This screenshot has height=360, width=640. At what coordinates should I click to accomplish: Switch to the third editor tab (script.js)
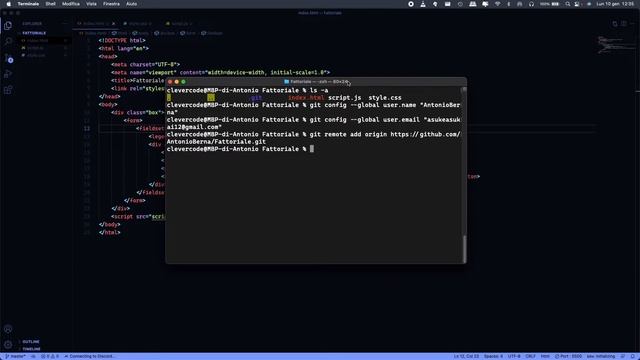(180, 24)
